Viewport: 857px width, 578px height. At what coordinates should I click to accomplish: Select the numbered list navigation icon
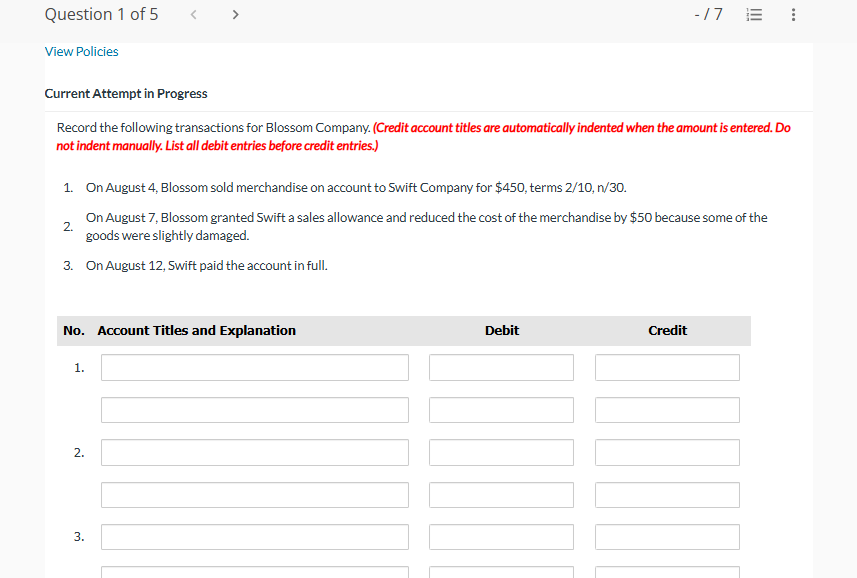755,14
